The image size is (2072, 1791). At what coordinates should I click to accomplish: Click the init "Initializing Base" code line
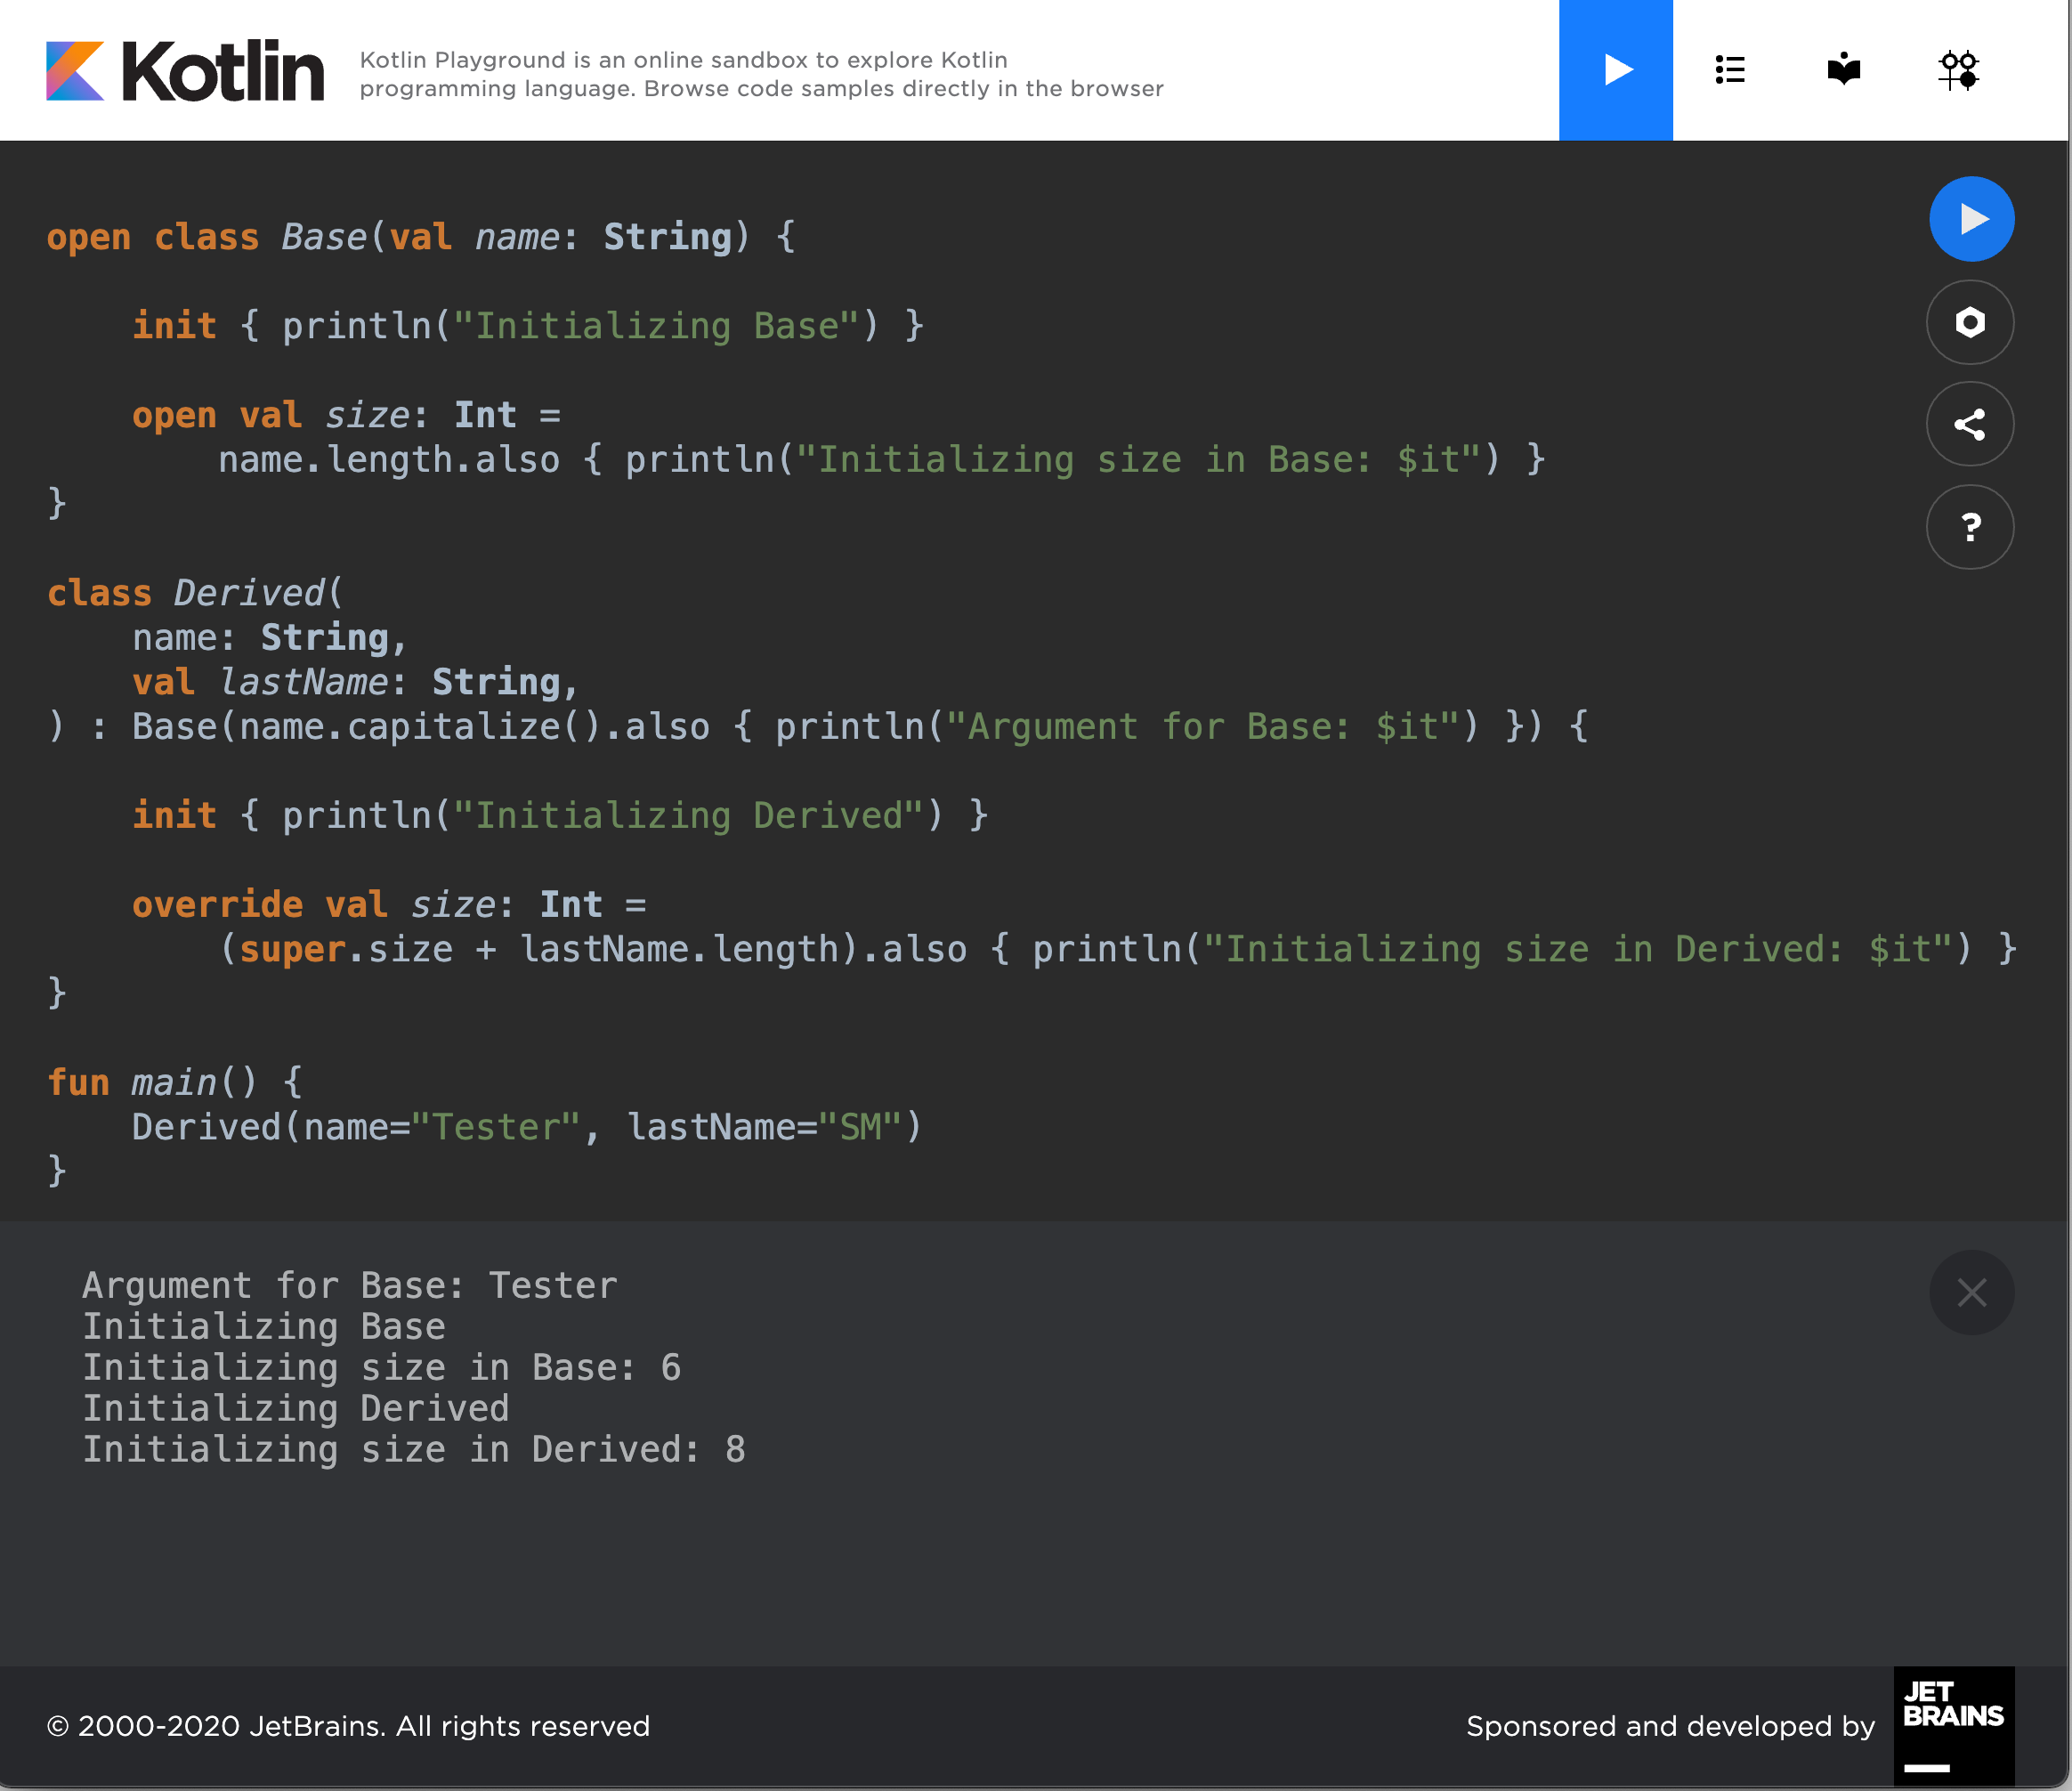click(x=528, y=326)
